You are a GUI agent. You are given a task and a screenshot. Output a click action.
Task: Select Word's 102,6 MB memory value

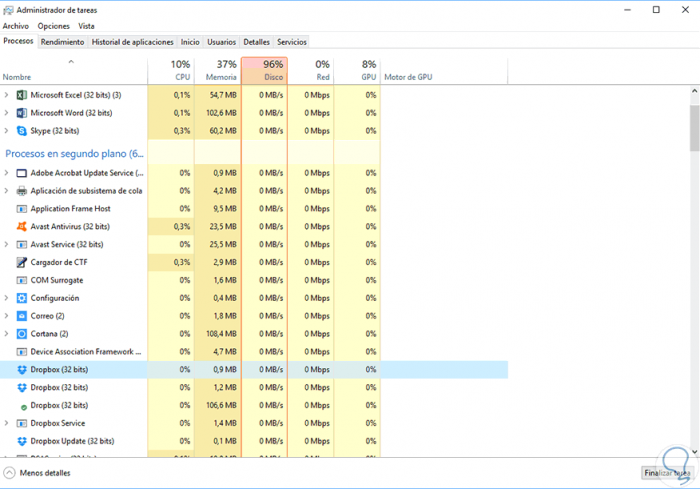pos(221,113)
